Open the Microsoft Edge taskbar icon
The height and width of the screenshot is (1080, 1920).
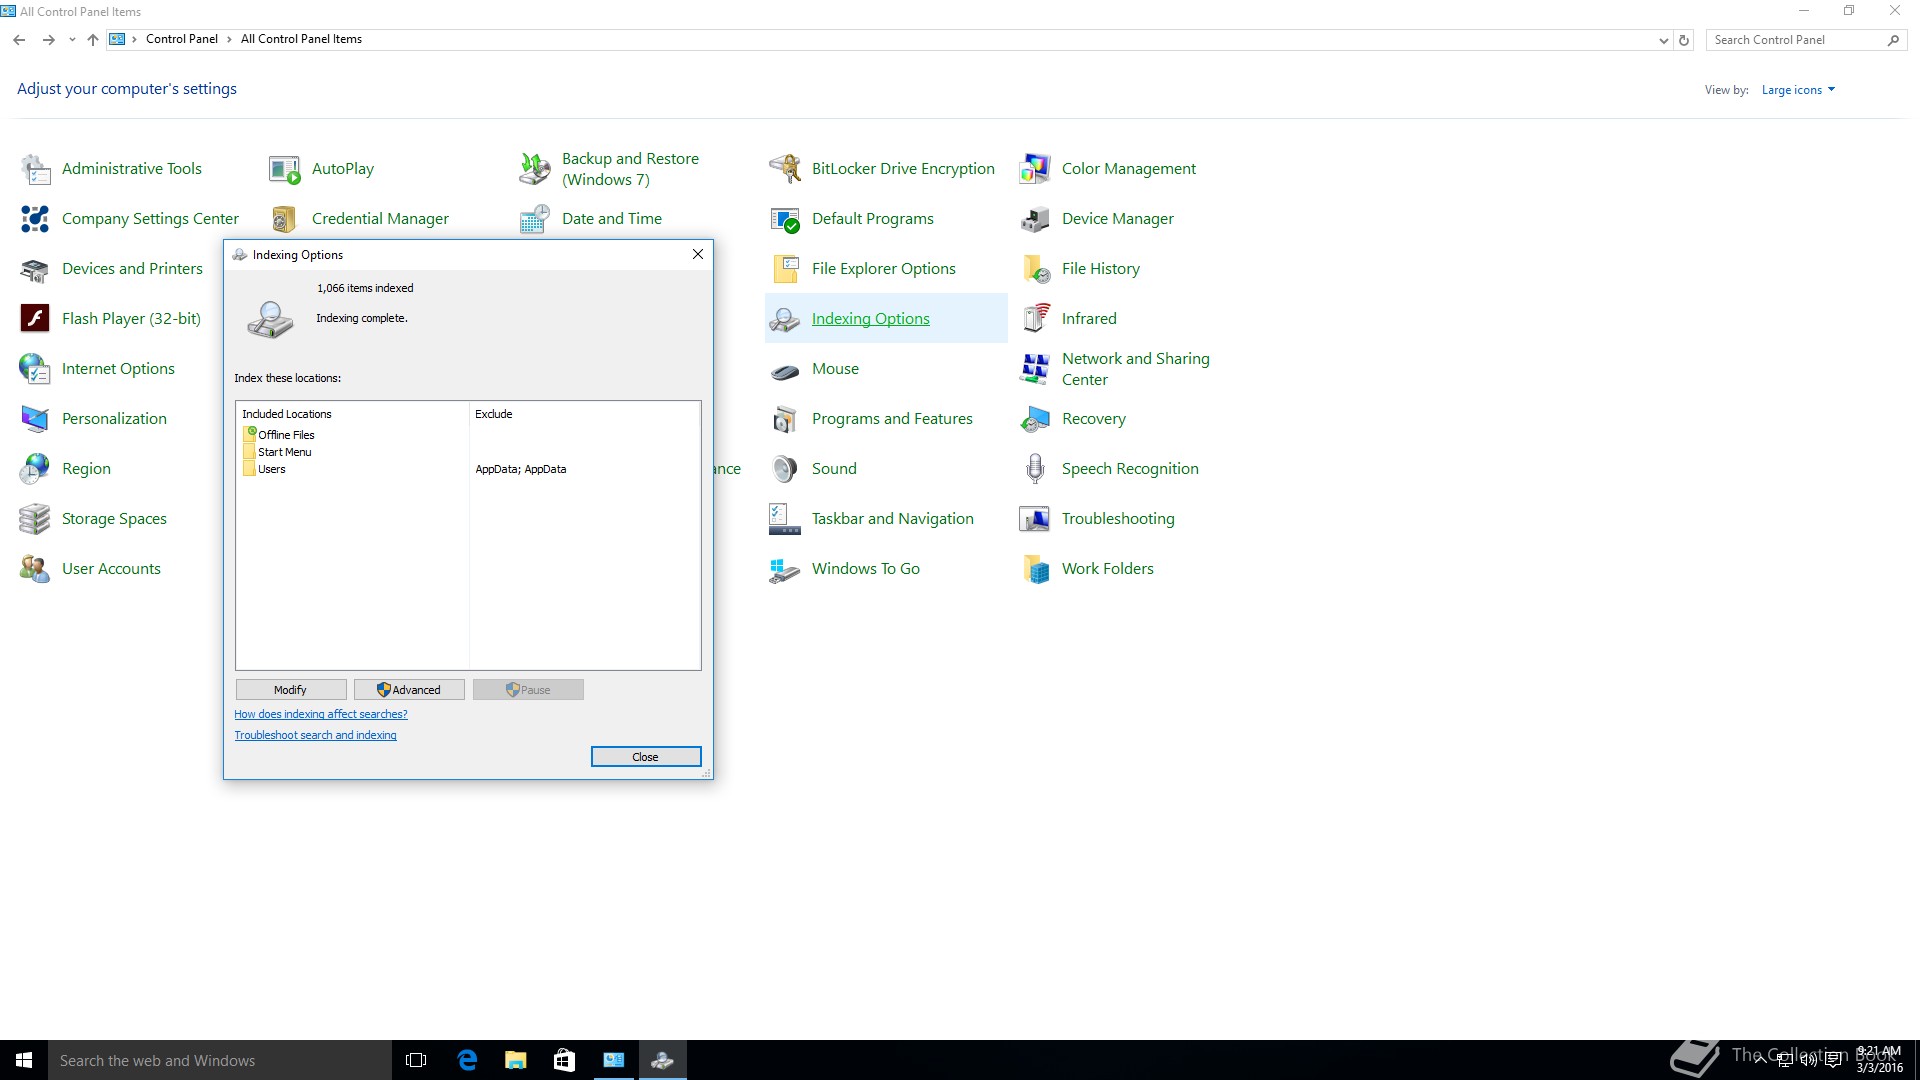(467, 1060)
